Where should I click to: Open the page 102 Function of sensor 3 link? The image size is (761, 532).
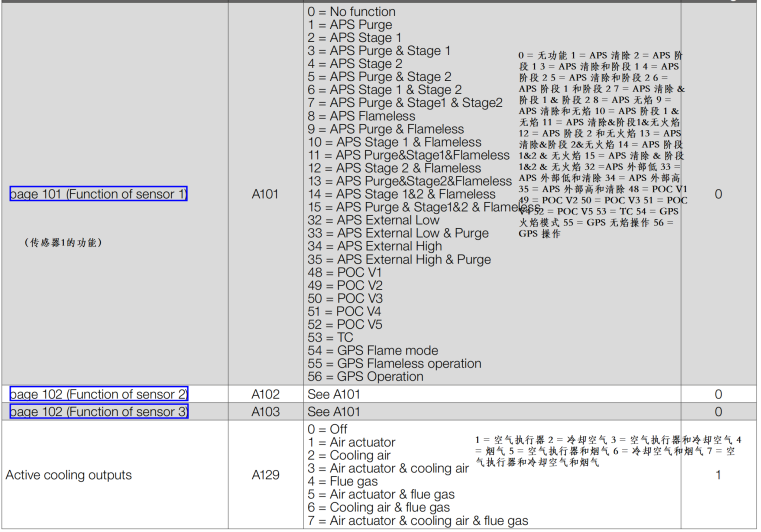click(x=98, y=412)
